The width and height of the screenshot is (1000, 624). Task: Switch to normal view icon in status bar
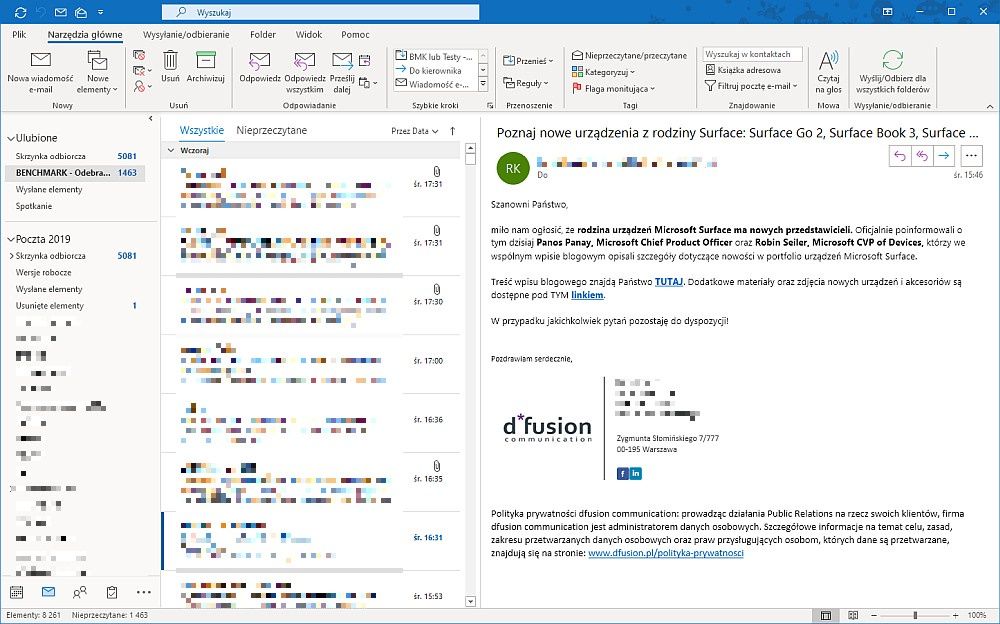[826, 616]
